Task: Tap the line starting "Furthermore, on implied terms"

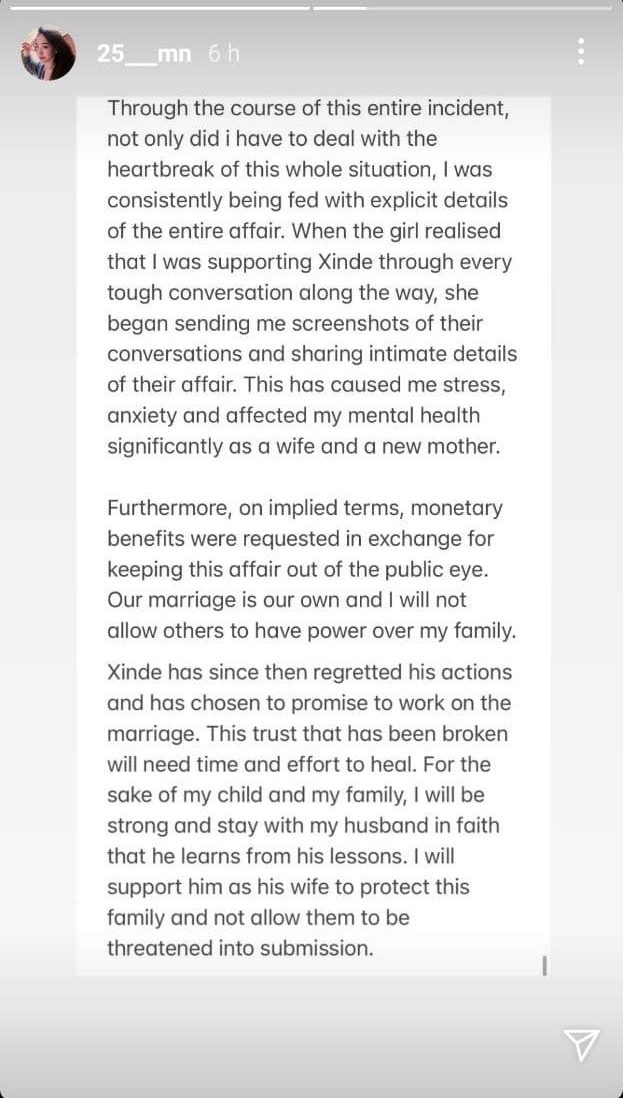Action: [x=305, y=508]
